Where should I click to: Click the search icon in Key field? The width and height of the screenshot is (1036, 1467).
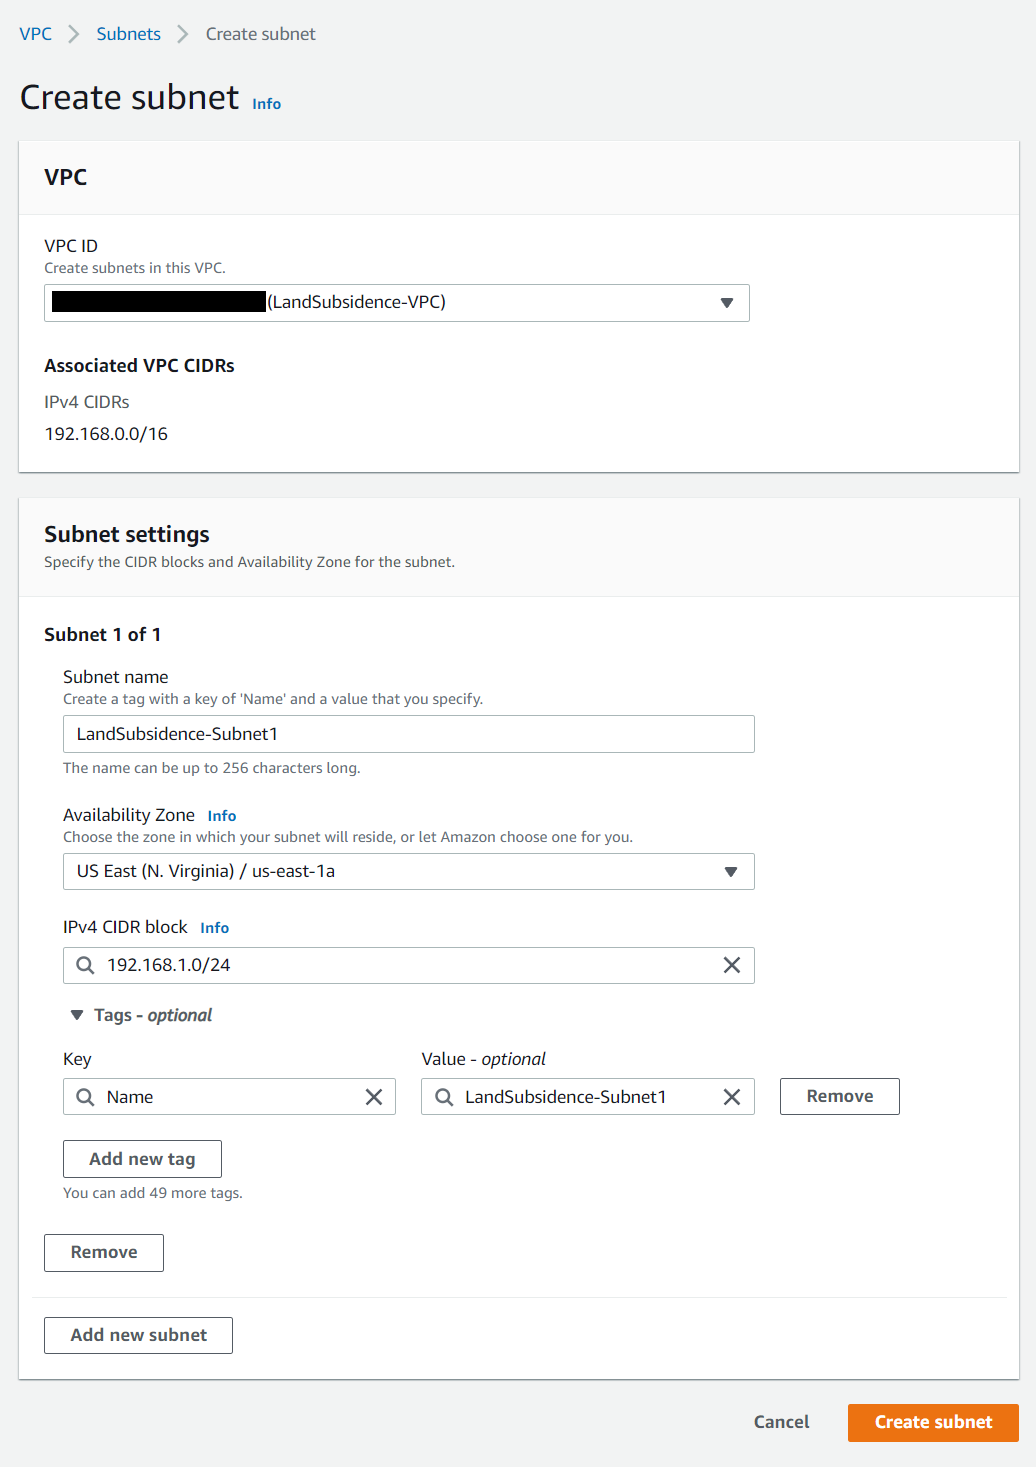click(x=86, y=1097)
